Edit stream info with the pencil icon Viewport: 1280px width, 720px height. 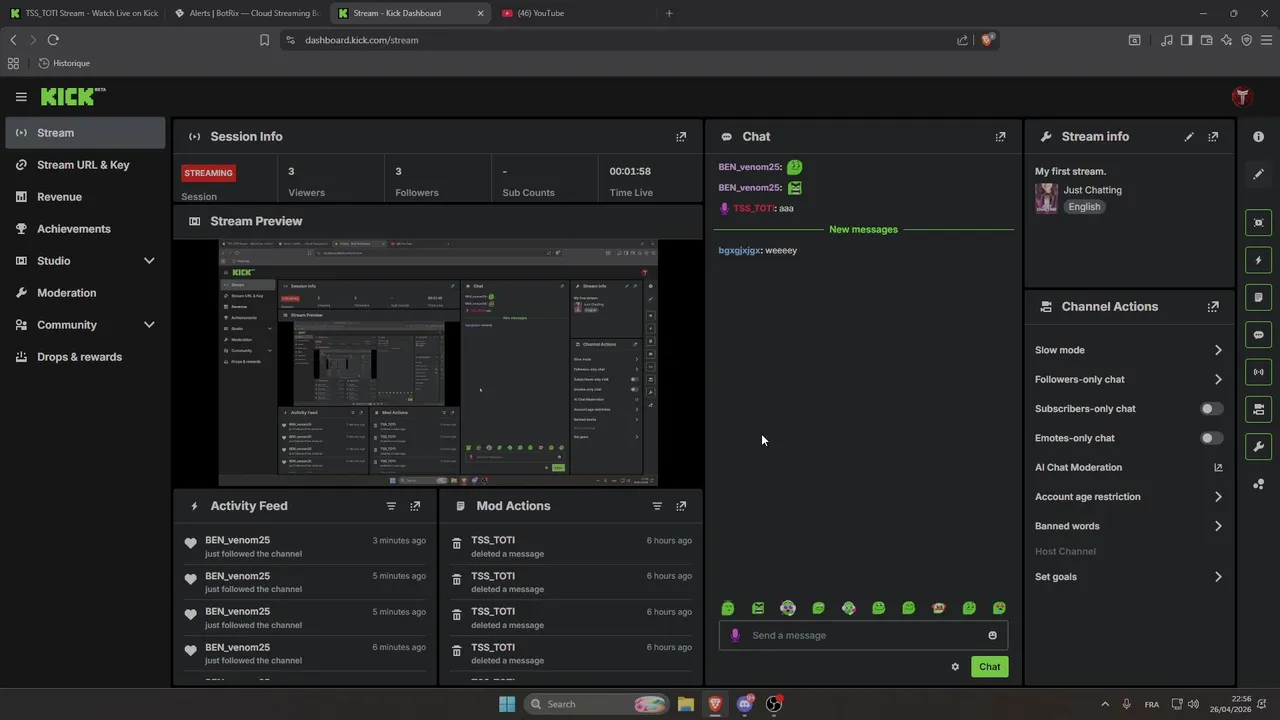pos(1189,137)
